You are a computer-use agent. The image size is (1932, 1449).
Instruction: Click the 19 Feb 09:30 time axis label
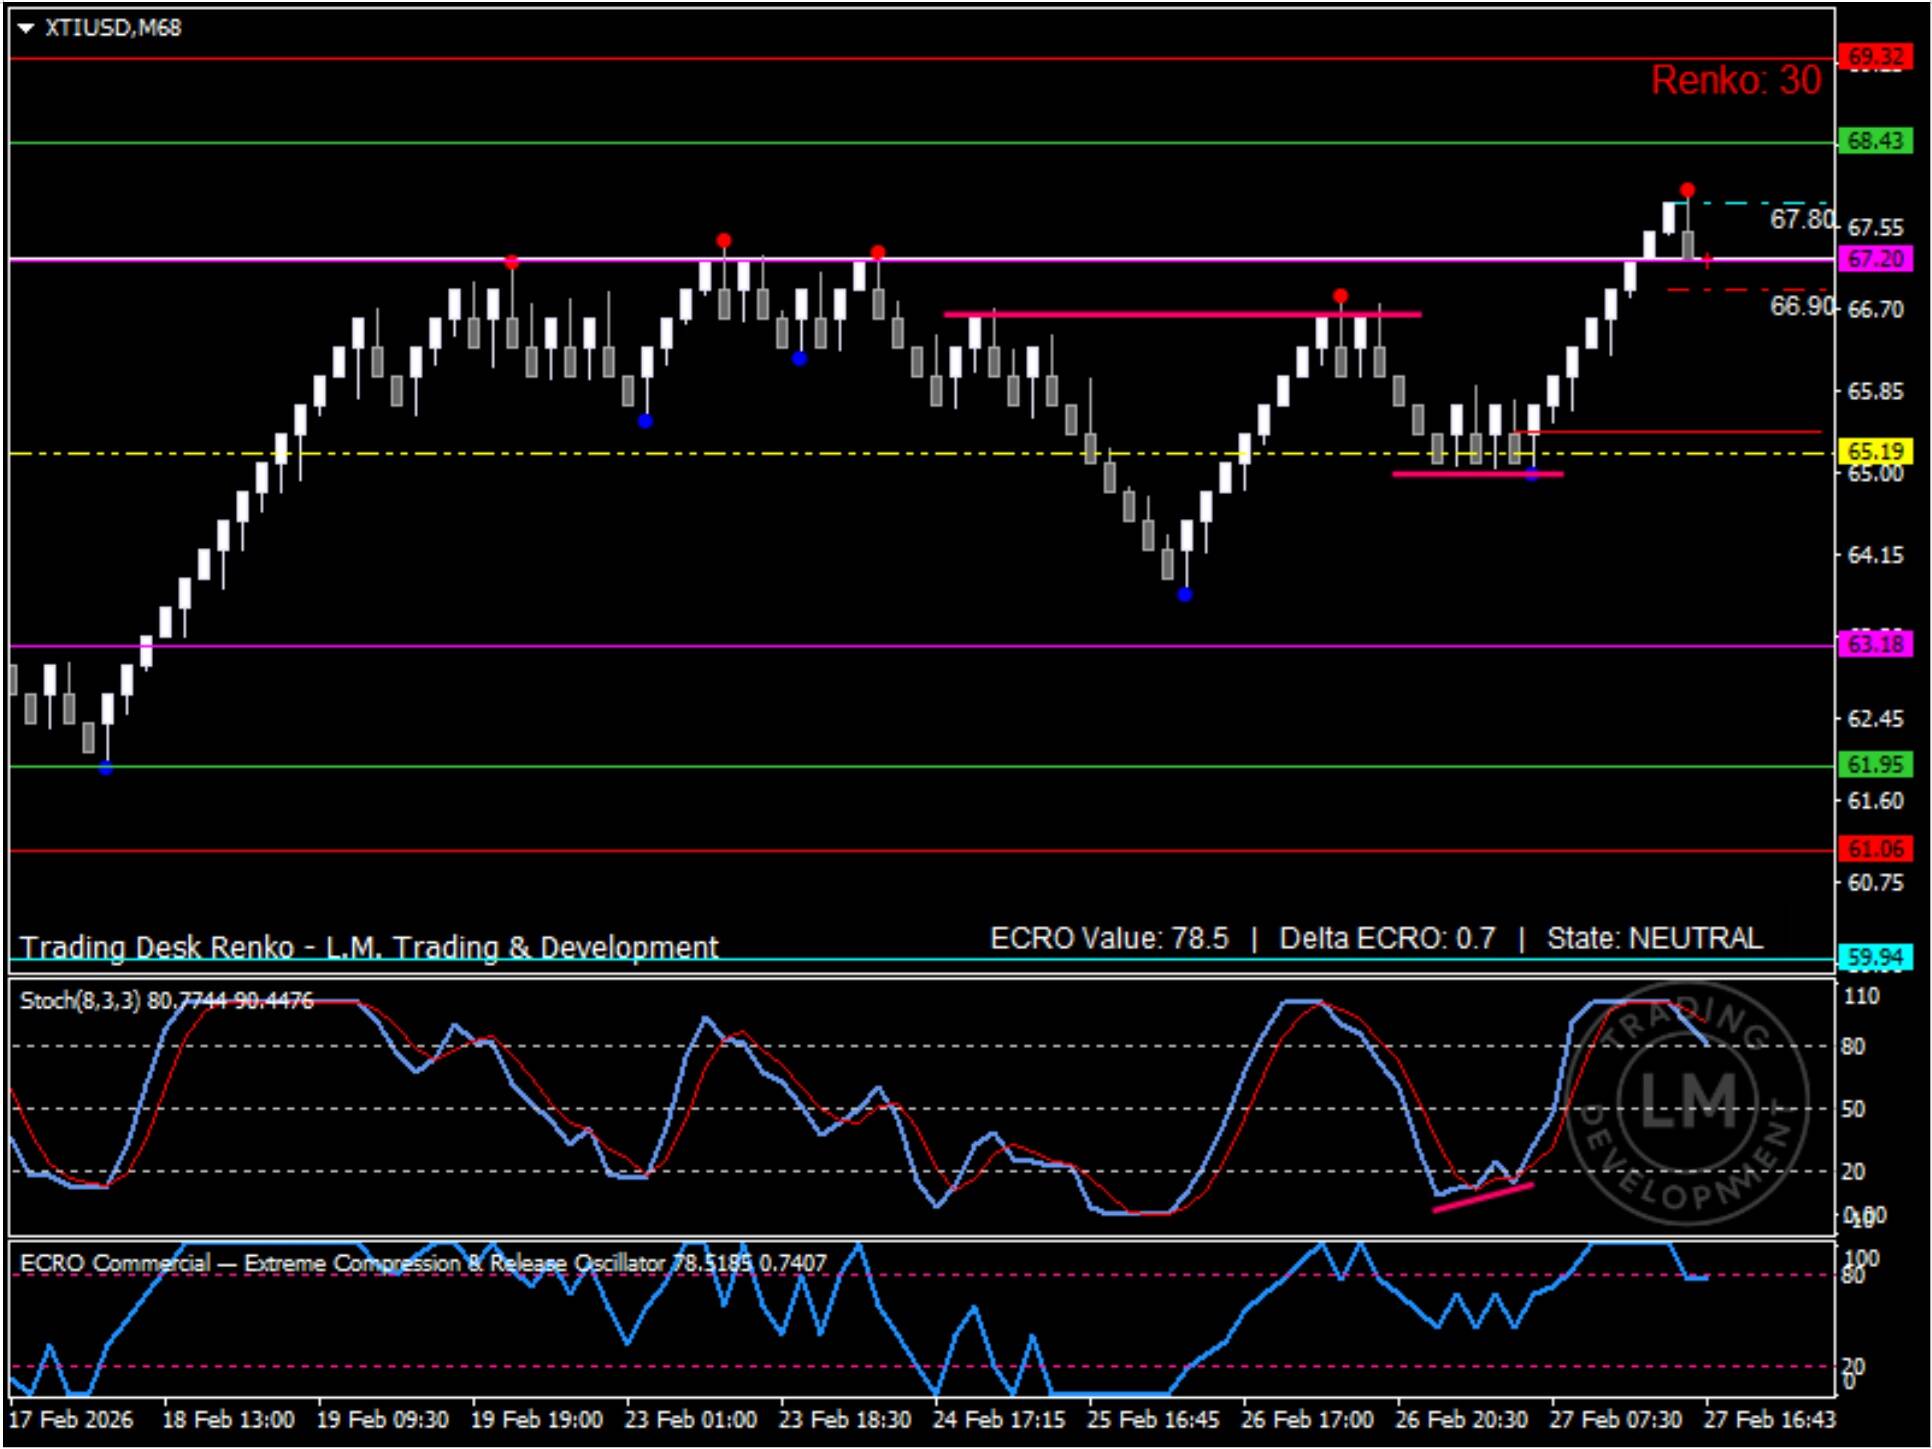coord(383,1420)
